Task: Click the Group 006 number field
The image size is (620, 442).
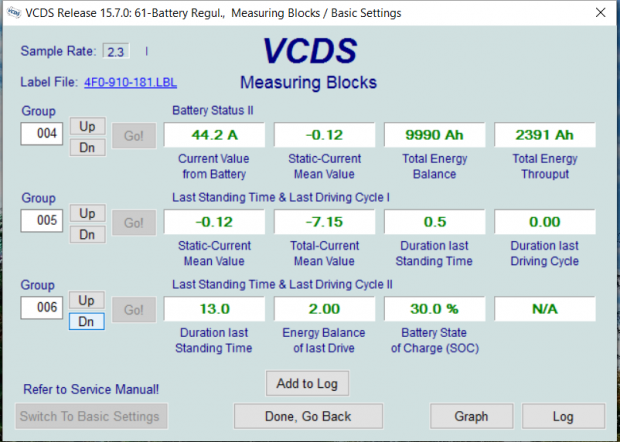Action: pyautogui.click(x=42, y=308)
